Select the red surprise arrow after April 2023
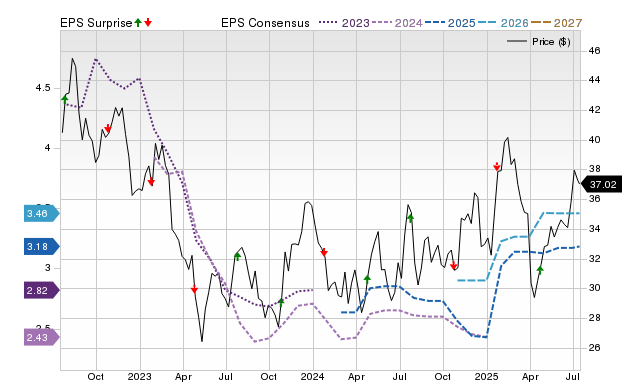Screen dimensions: 640x382 (194, 289)
